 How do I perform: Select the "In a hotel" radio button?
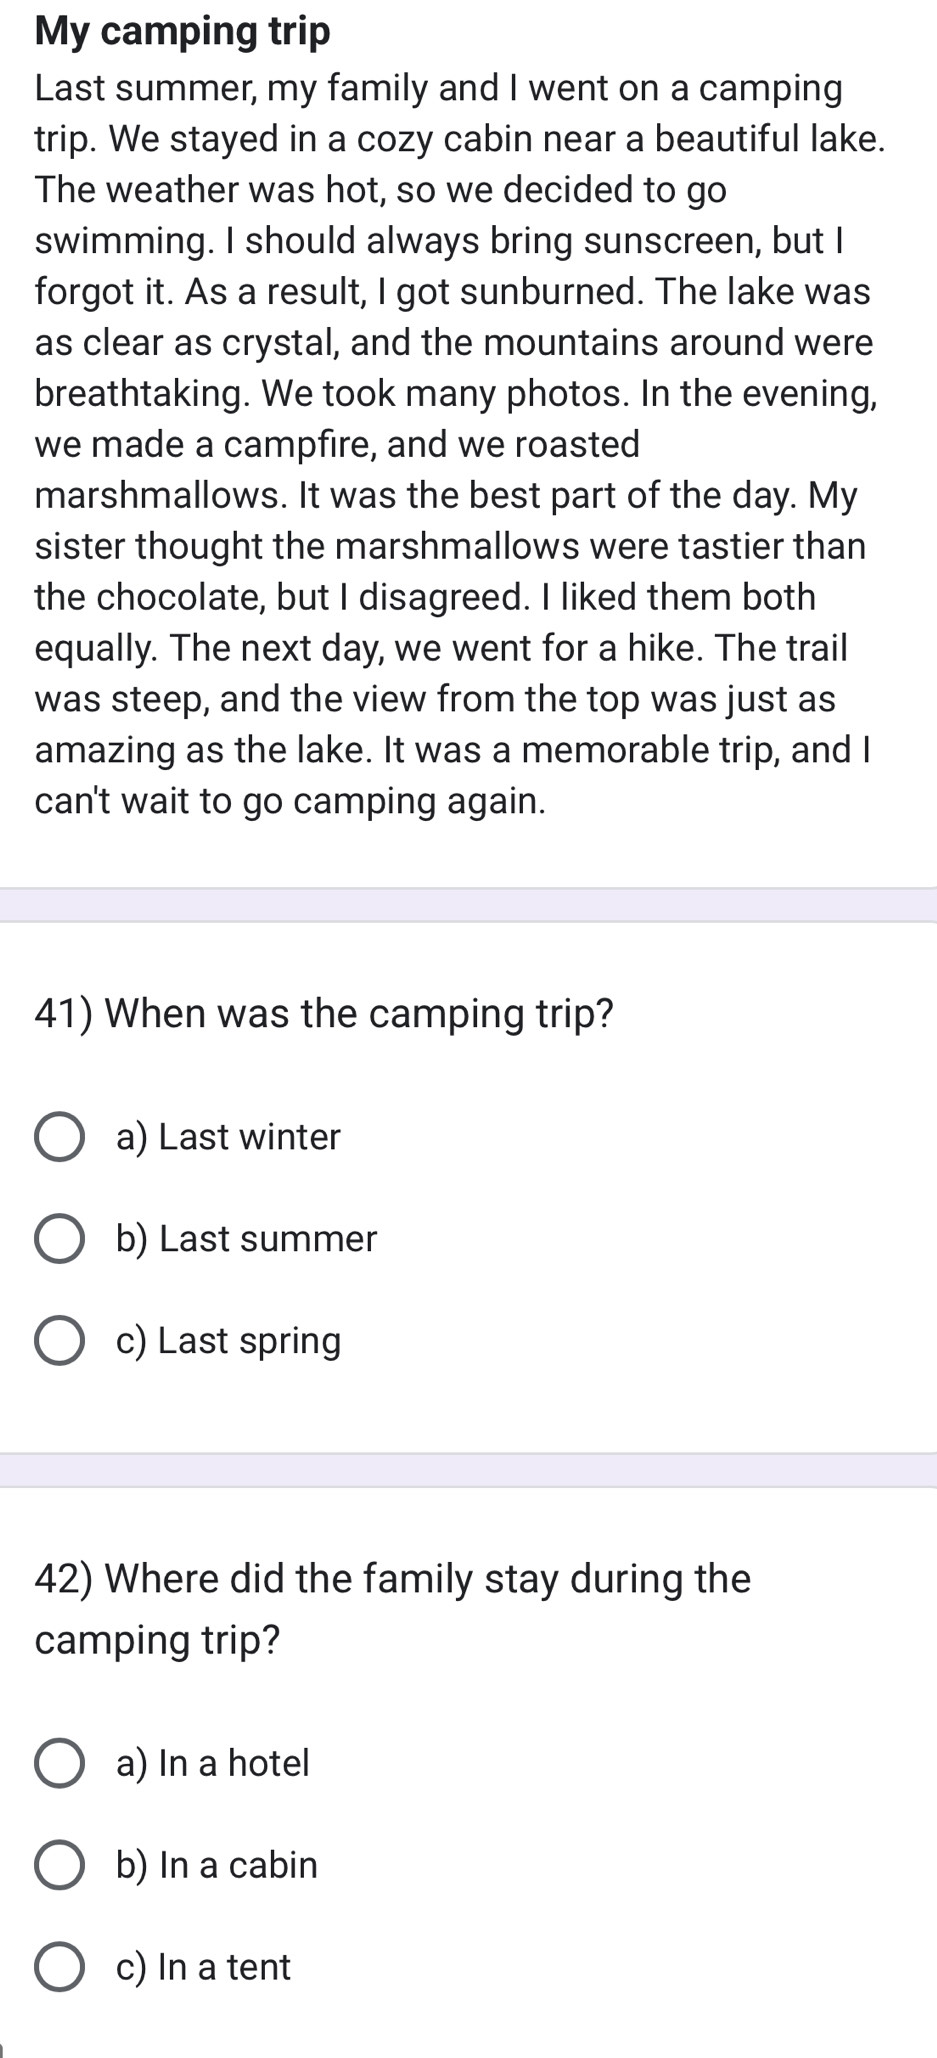click(x=59, y=1763)
